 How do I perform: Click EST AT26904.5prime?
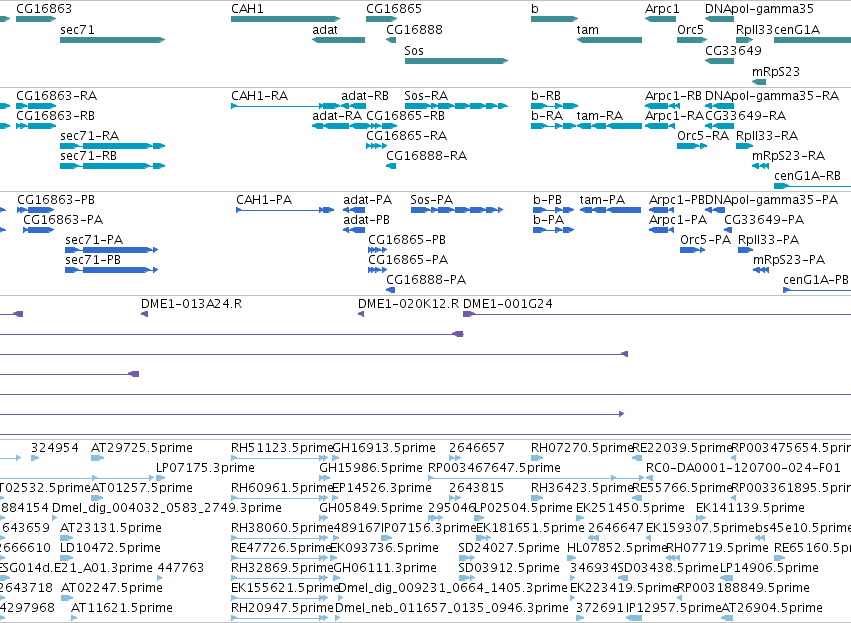pyautogui.click(x=727, y=618)
